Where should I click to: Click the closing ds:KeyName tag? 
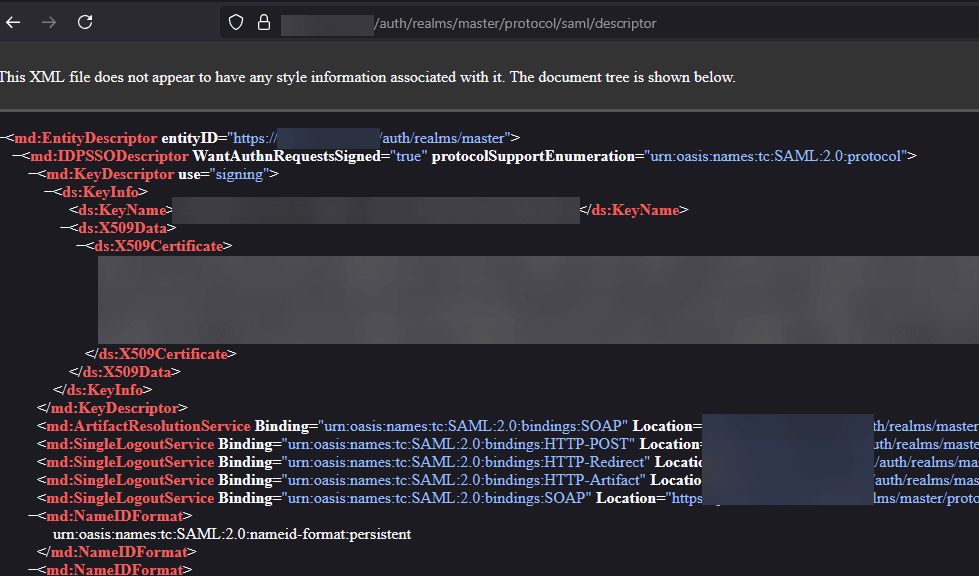(x=634, y=210)
